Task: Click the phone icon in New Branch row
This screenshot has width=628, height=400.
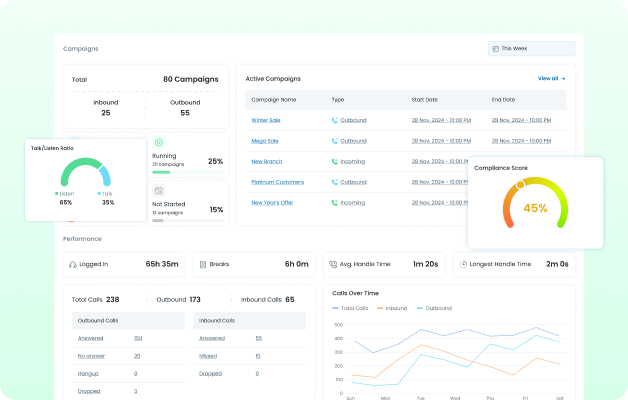Action: [x=335, y=161]
